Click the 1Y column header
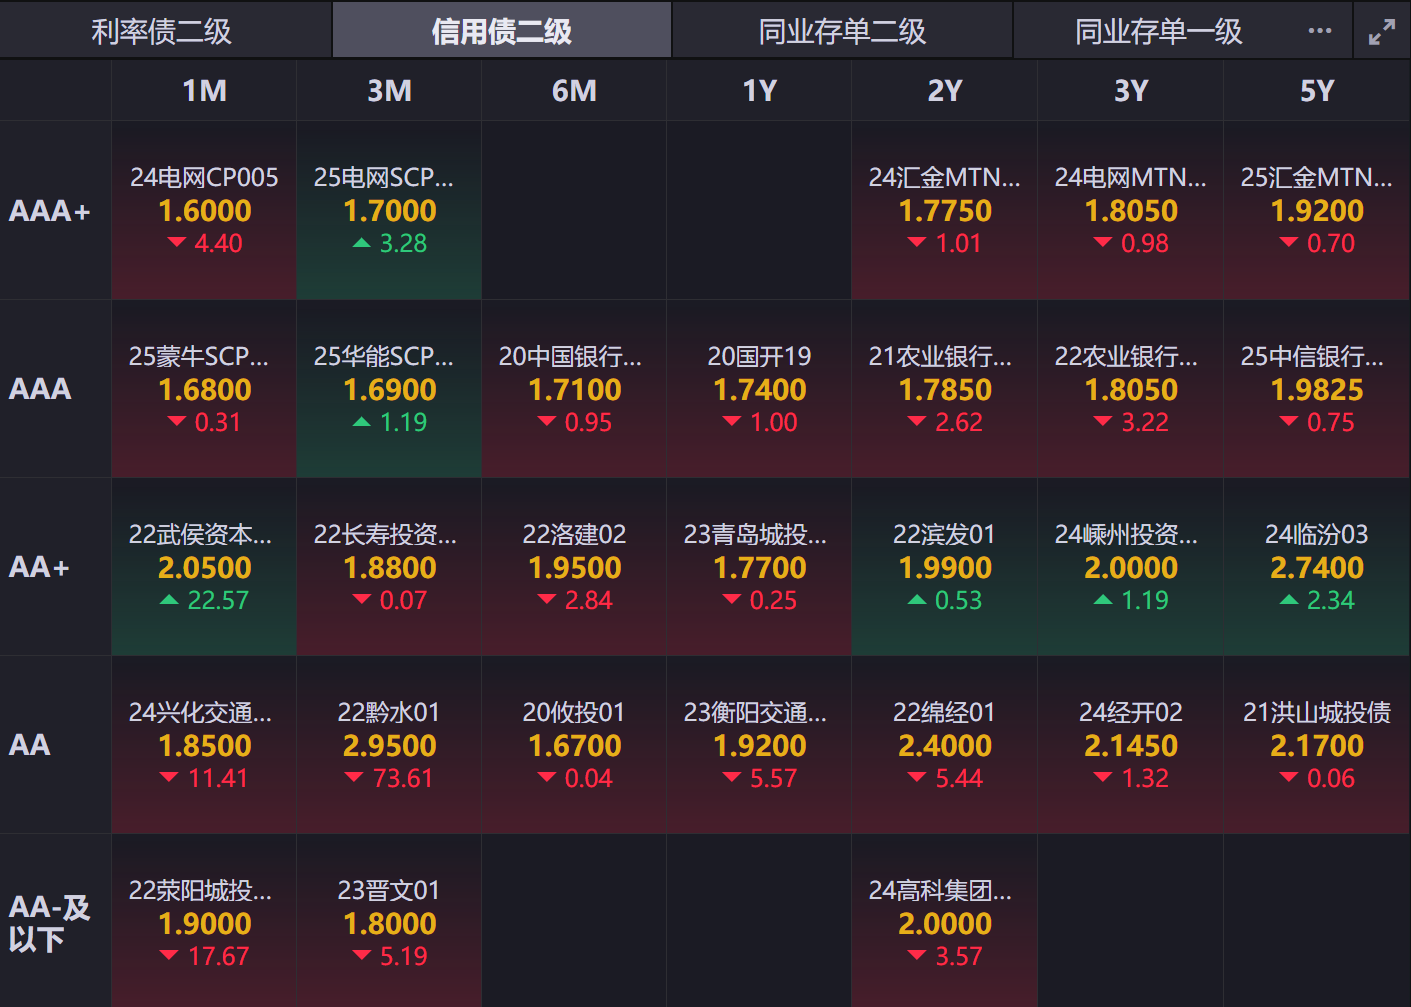This screenshot has height=1007, width=1411. (760, 91)
